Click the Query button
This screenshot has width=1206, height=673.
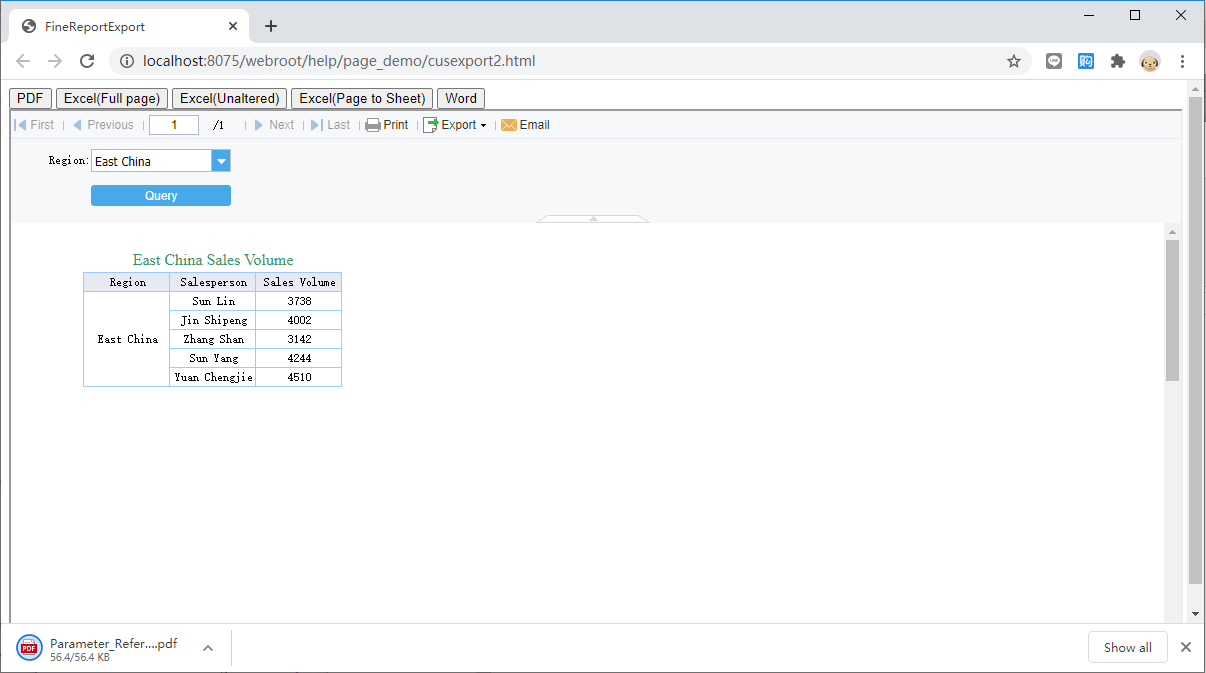tap(161, 196)
